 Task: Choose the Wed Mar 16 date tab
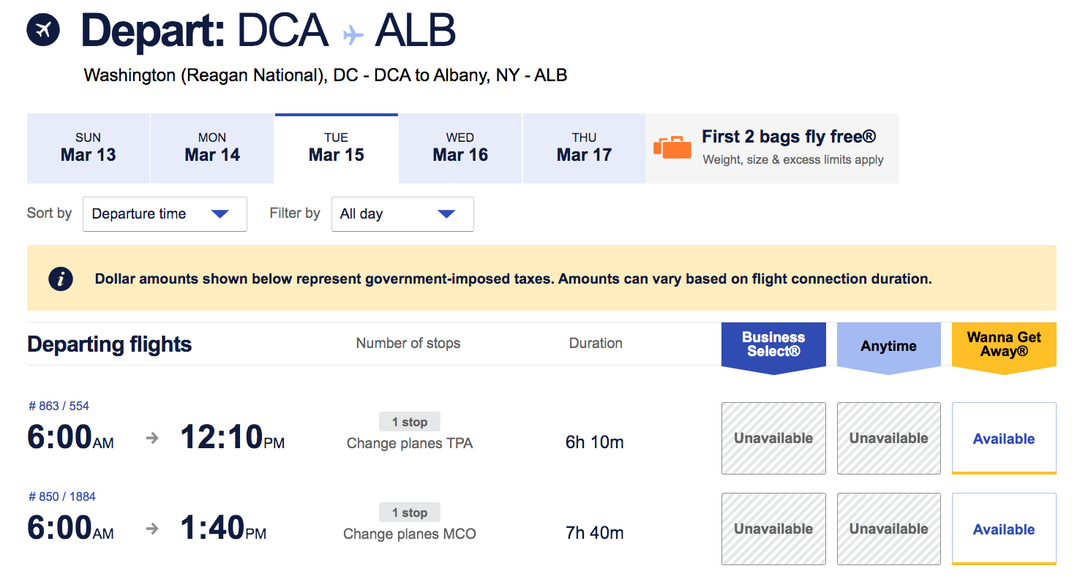click(460, 148)
